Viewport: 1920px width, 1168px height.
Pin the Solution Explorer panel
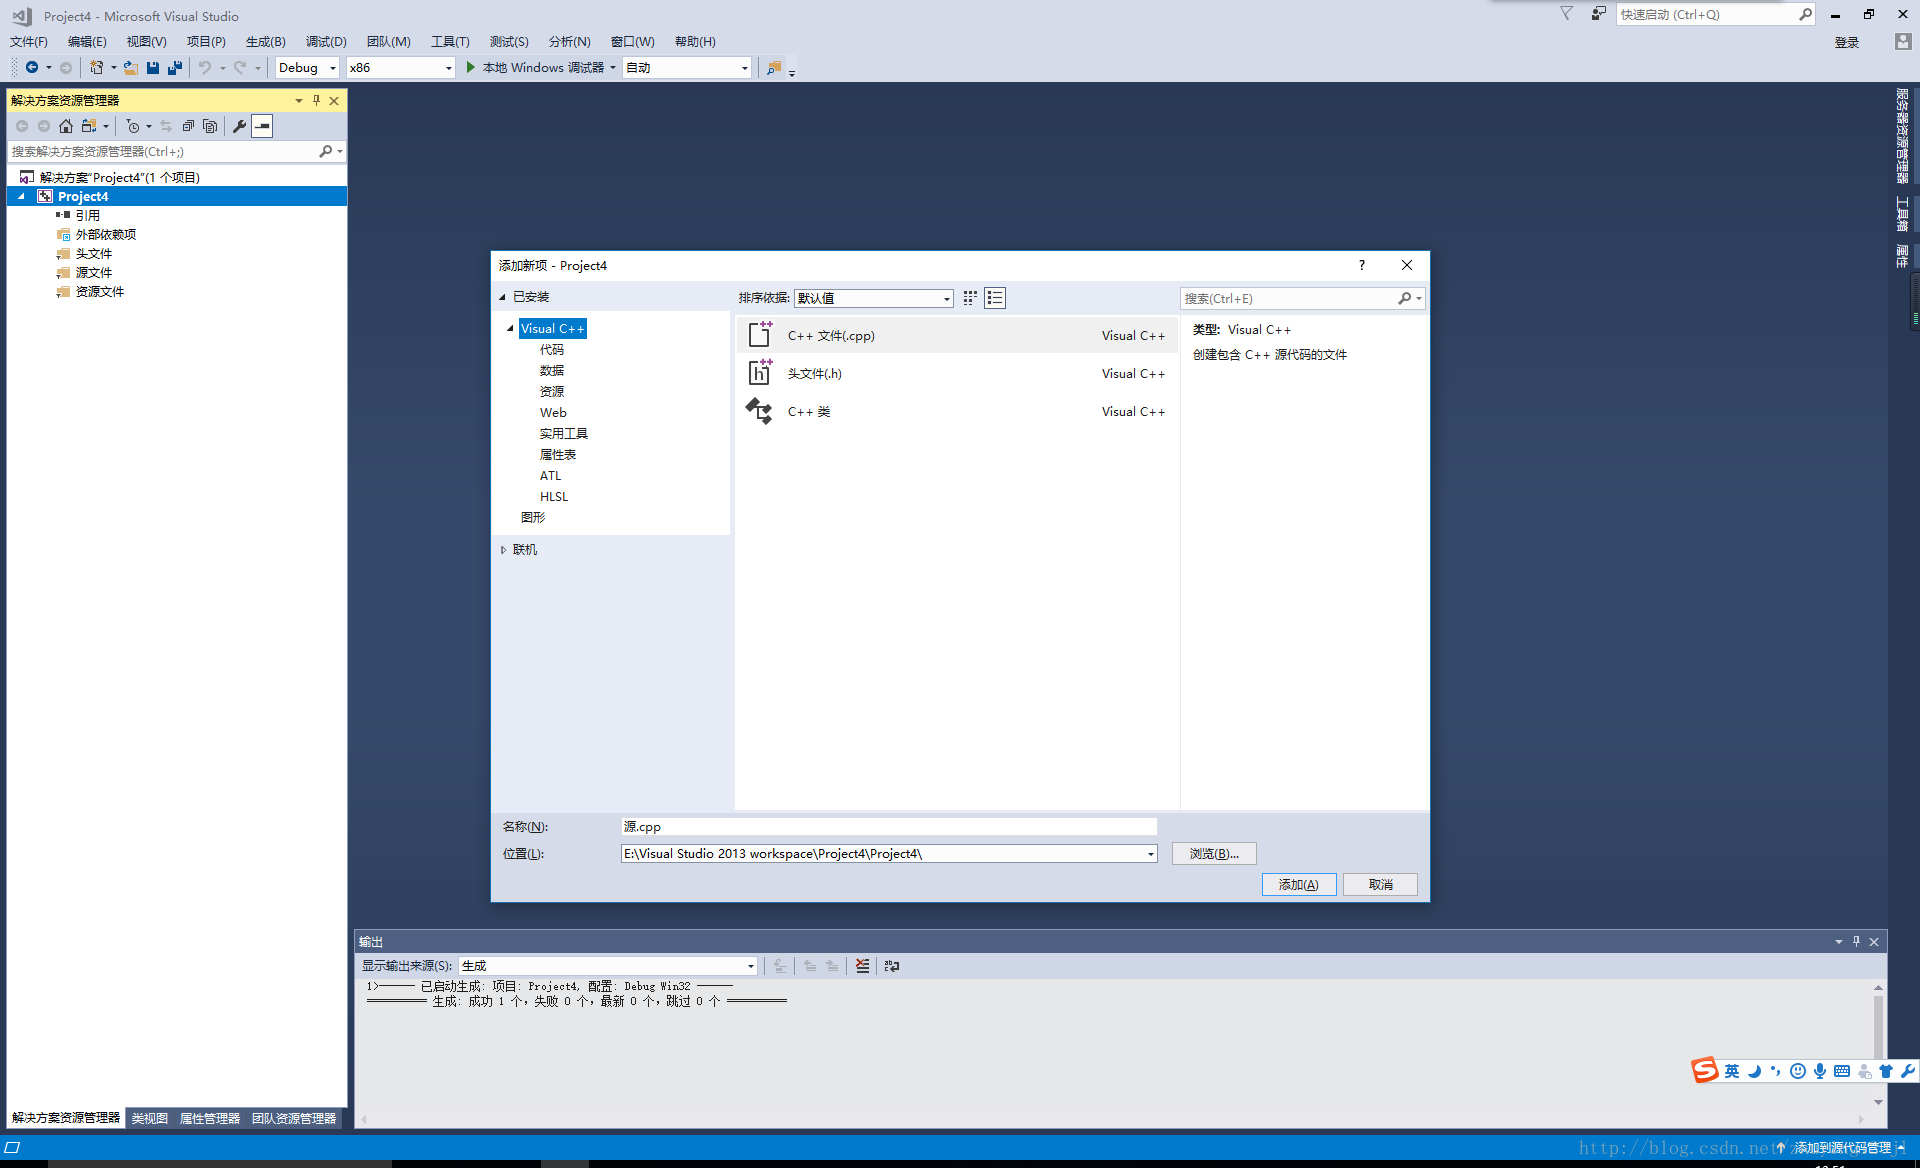point(316,100)
